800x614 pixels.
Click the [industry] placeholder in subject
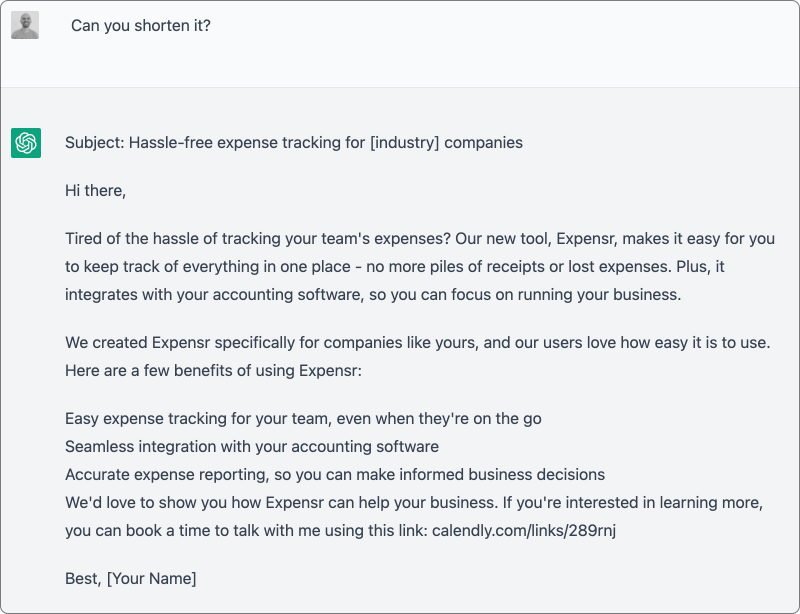point(404,142)
